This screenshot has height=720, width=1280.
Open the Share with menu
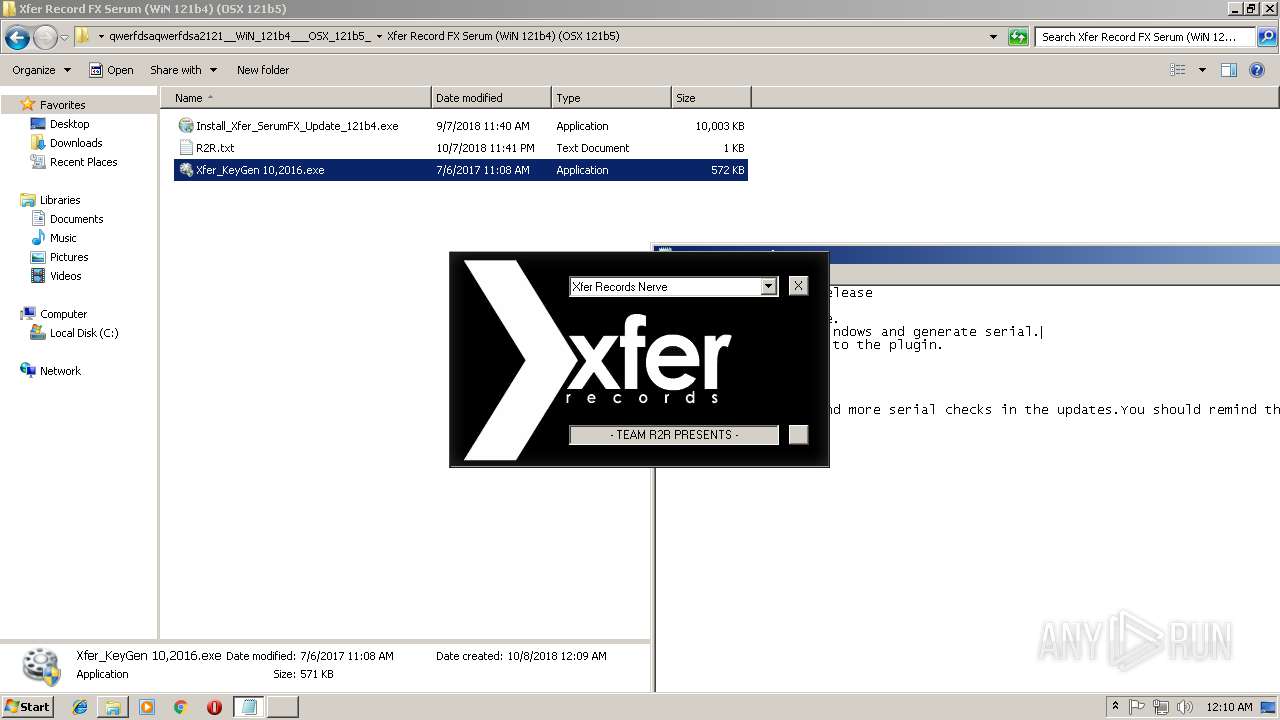[x=183, y=70]
